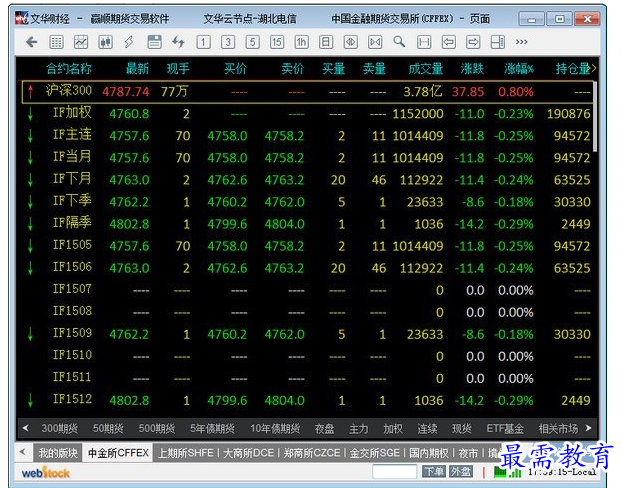The height and width of the screenshot is (488, 622).
Task: Switch to 500期货 tab
Action: [x=157, y=428]
